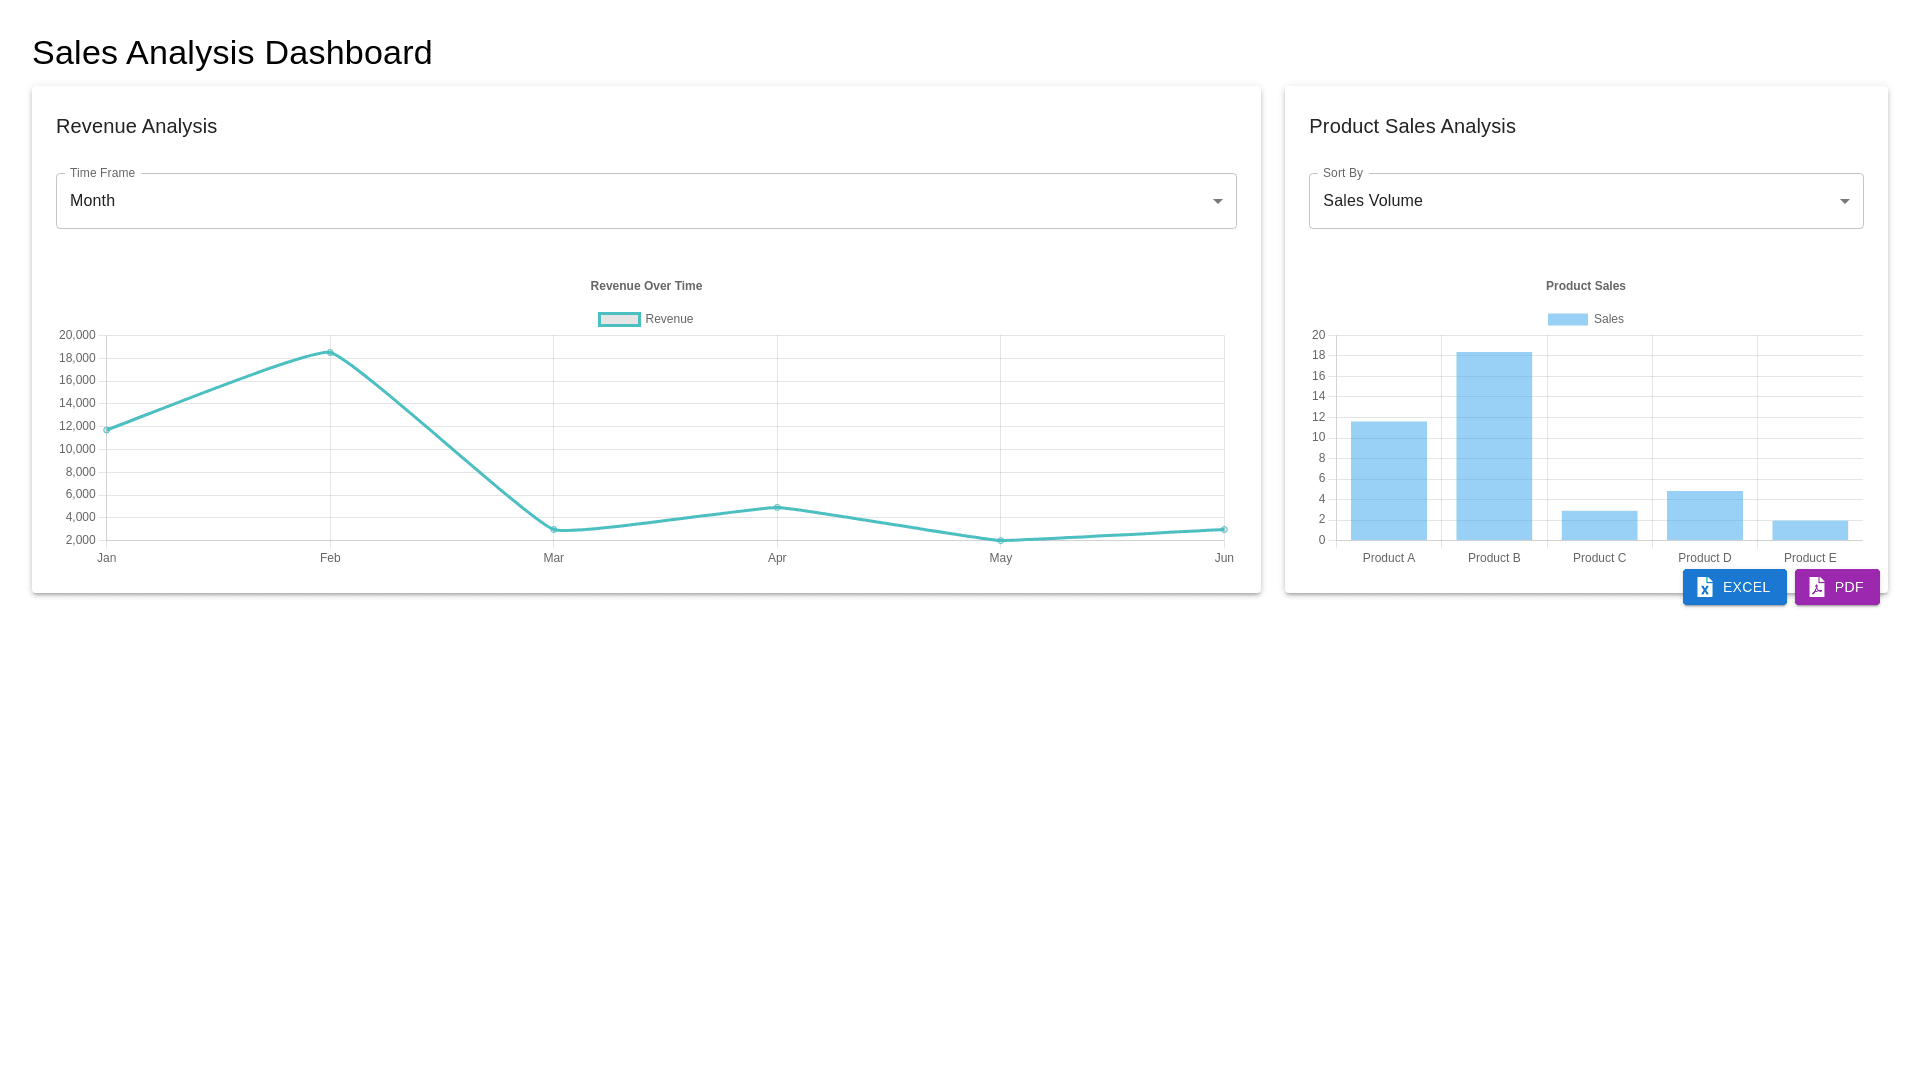Select the Sales Volume sort field
The image size is (1920, 1080).
[1570, 201]
